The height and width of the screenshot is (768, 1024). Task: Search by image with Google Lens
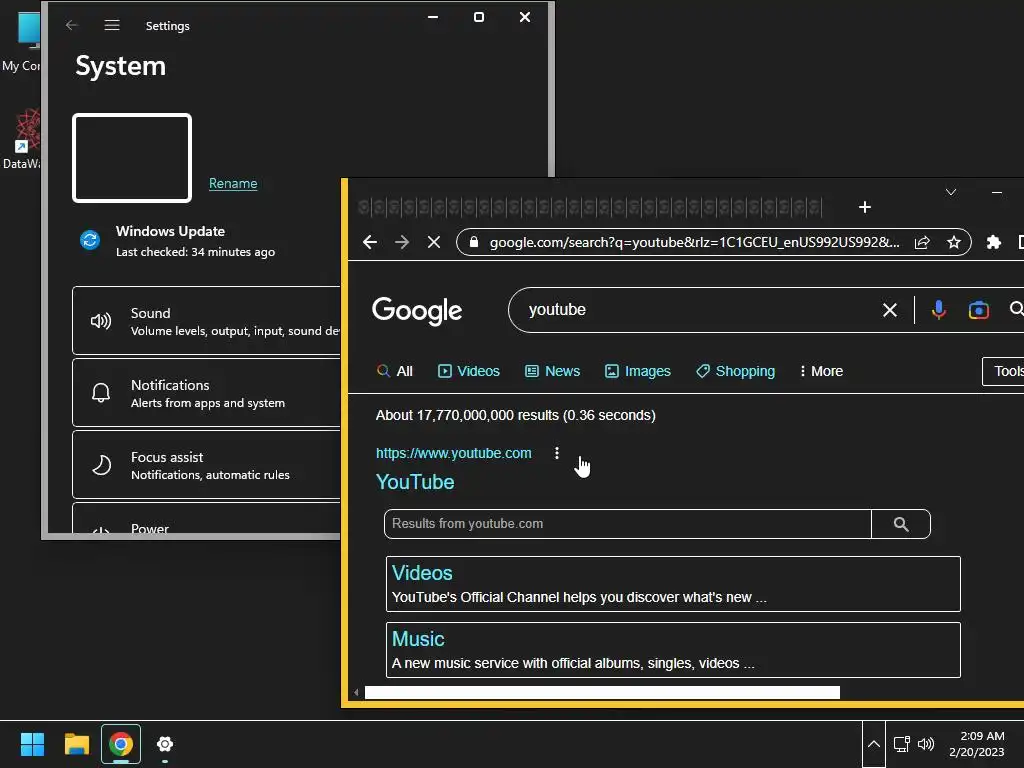[x=978, y=310]
